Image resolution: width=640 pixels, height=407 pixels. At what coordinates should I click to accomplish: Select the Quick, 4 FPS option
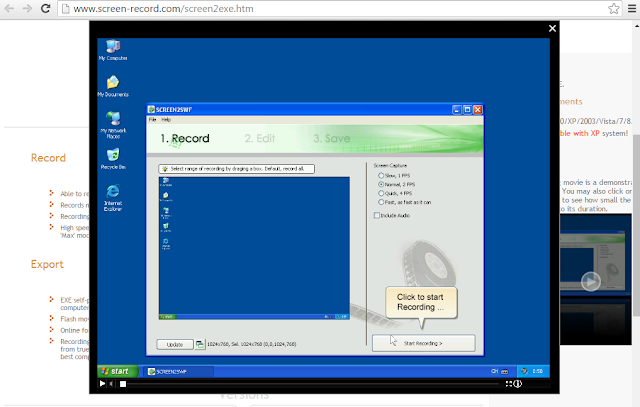[395, 193]
